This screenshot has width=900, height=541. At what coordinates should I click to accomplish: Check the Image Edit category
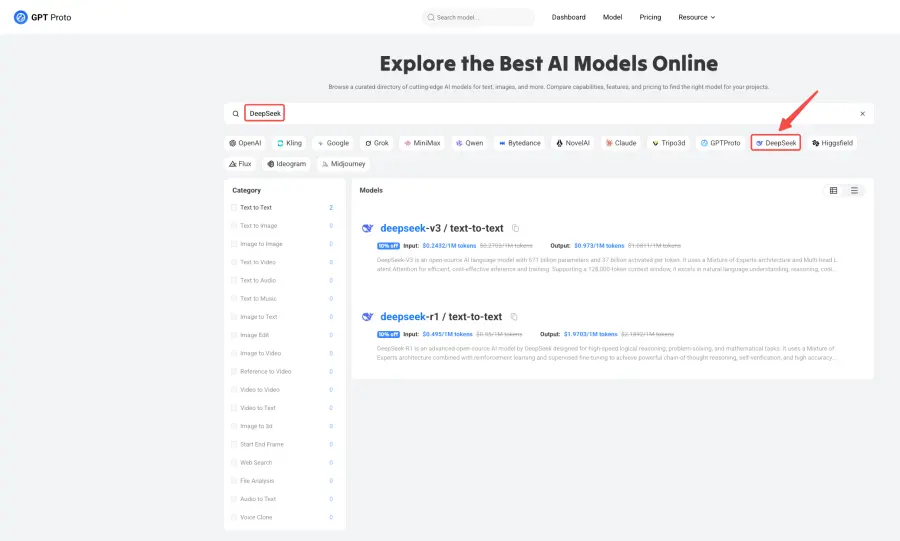(x=234, y=335)
